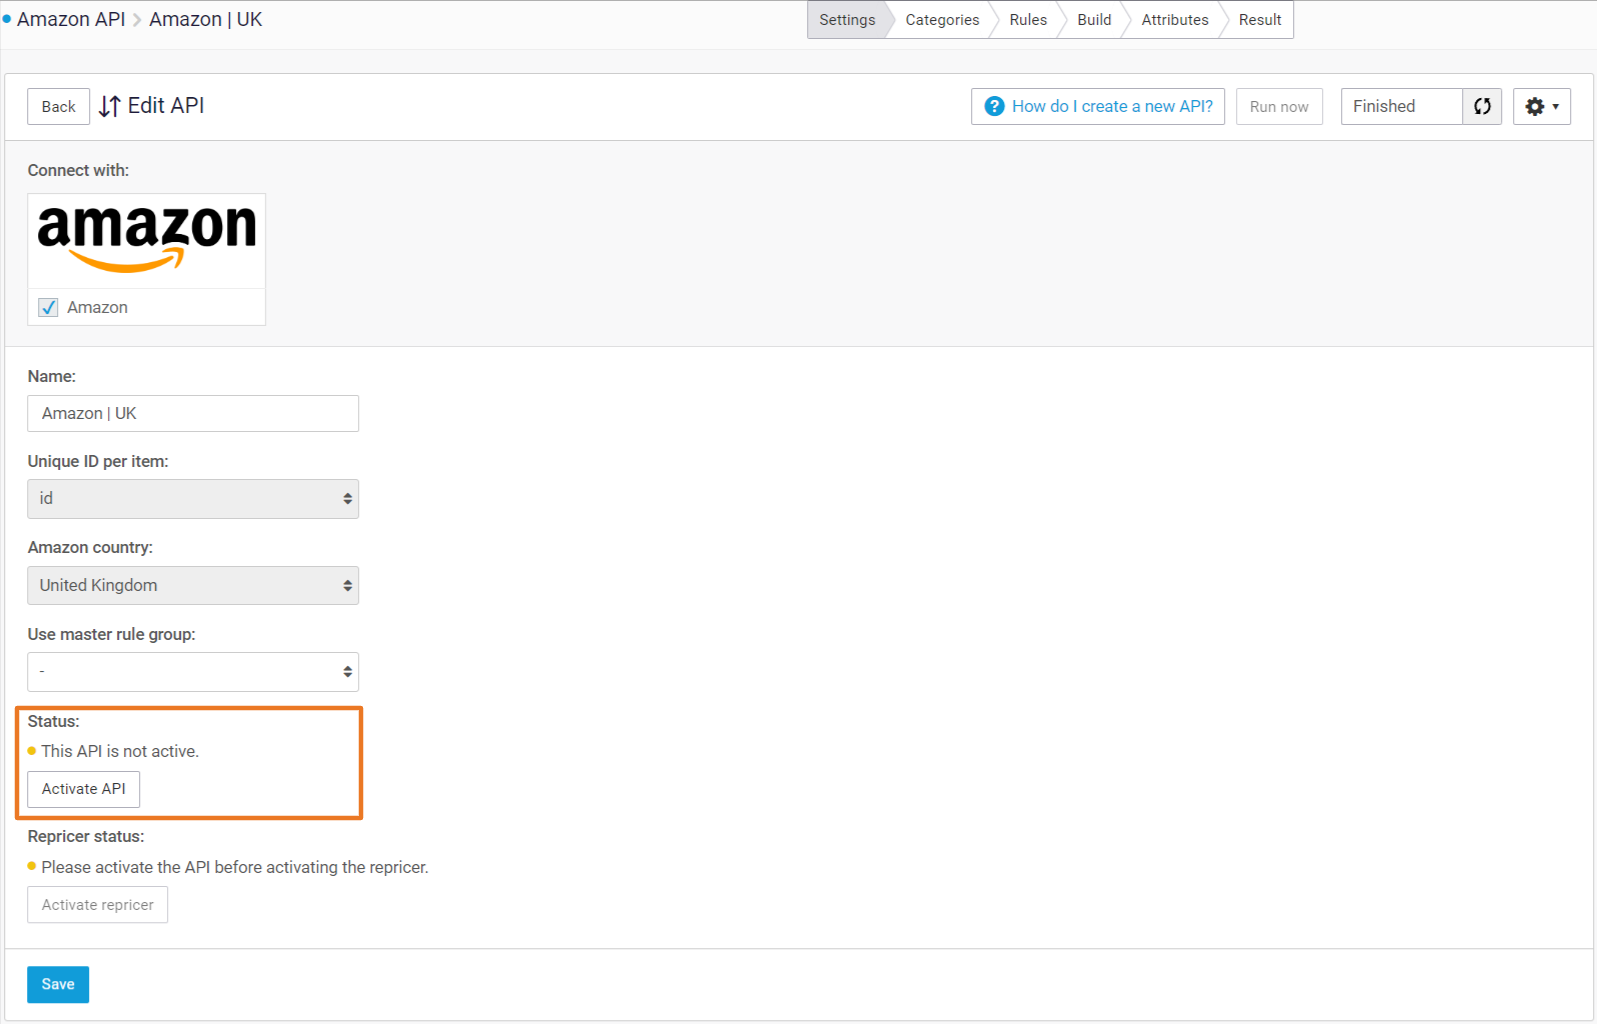The image size is (1597, 1024).
Task: Click the Activate API button
Action: pos(84,789)
